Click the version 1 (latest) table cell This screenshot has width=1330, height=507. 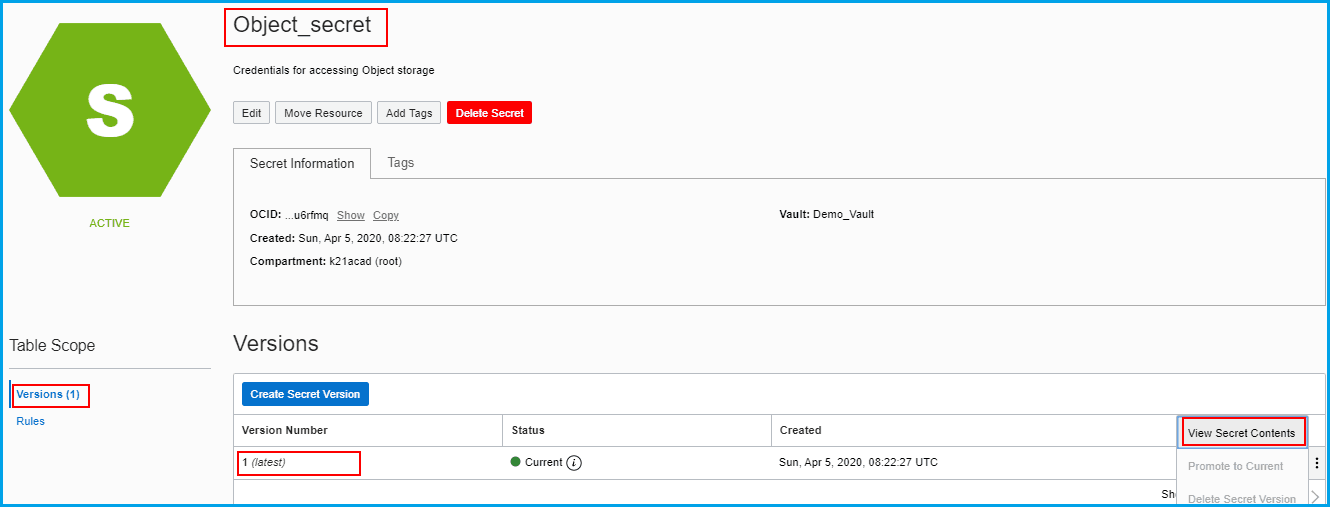300,463
